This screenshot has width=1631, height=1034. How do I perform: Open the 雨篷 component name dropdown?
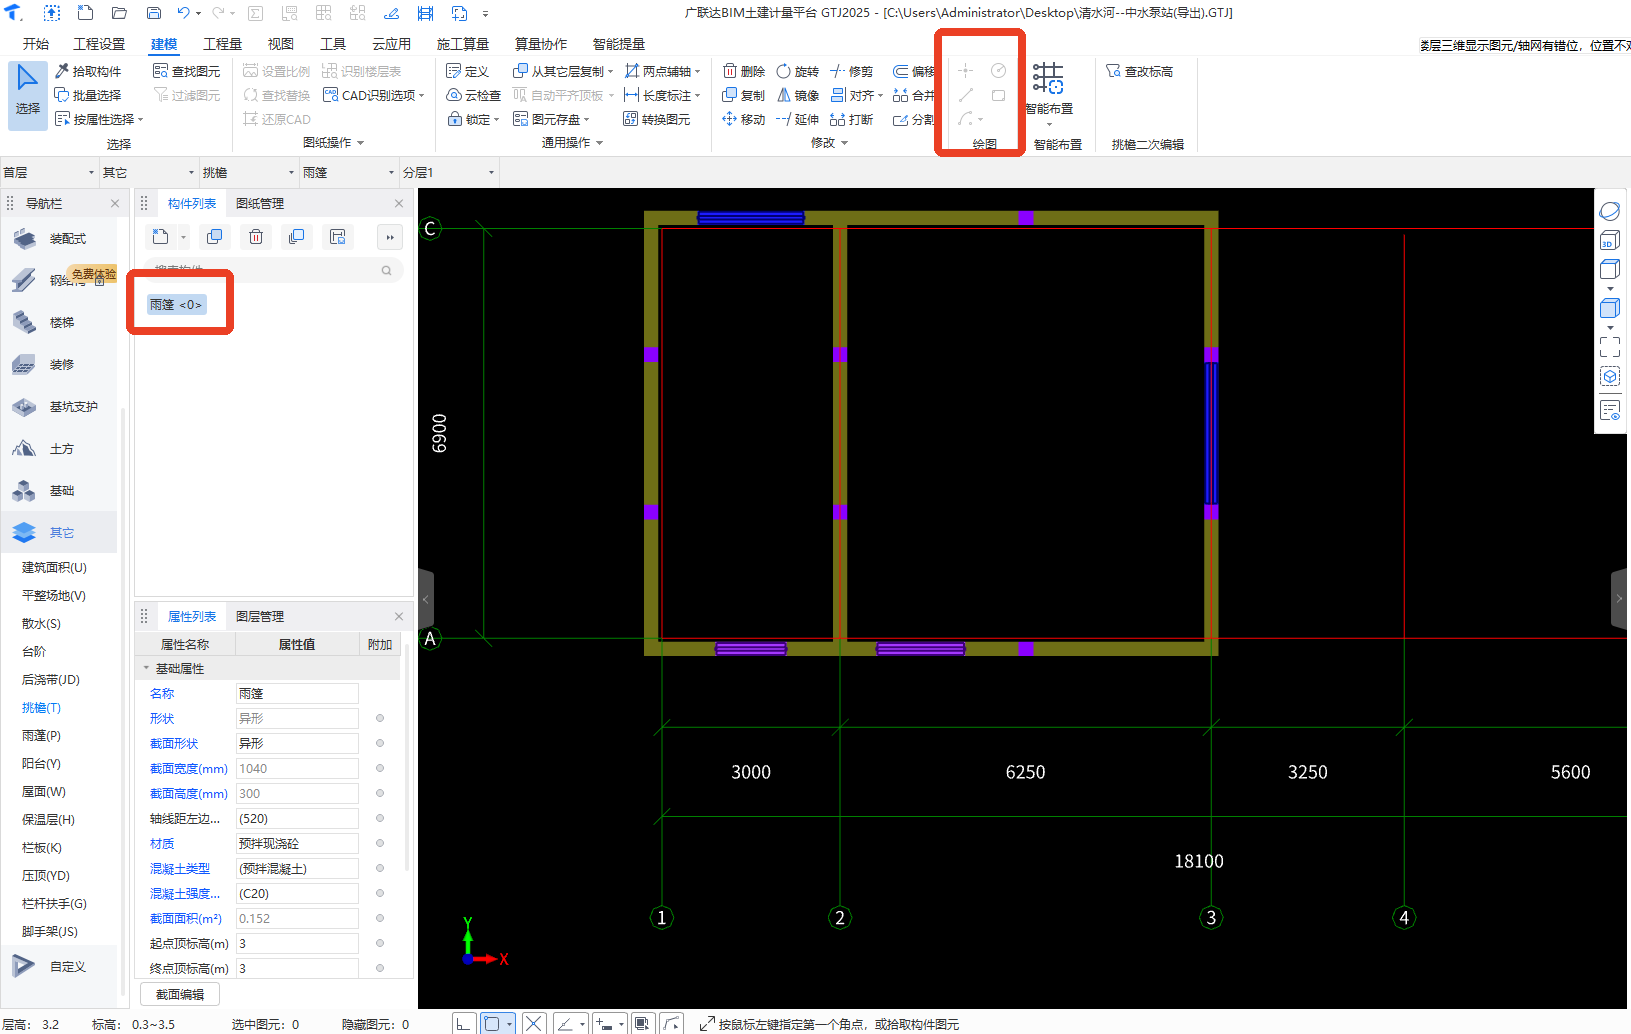click(x=349, y=172)
